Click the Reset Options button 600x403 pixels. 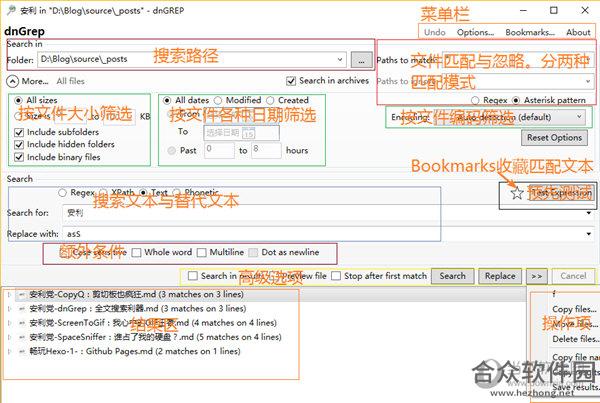click(554, 138)
